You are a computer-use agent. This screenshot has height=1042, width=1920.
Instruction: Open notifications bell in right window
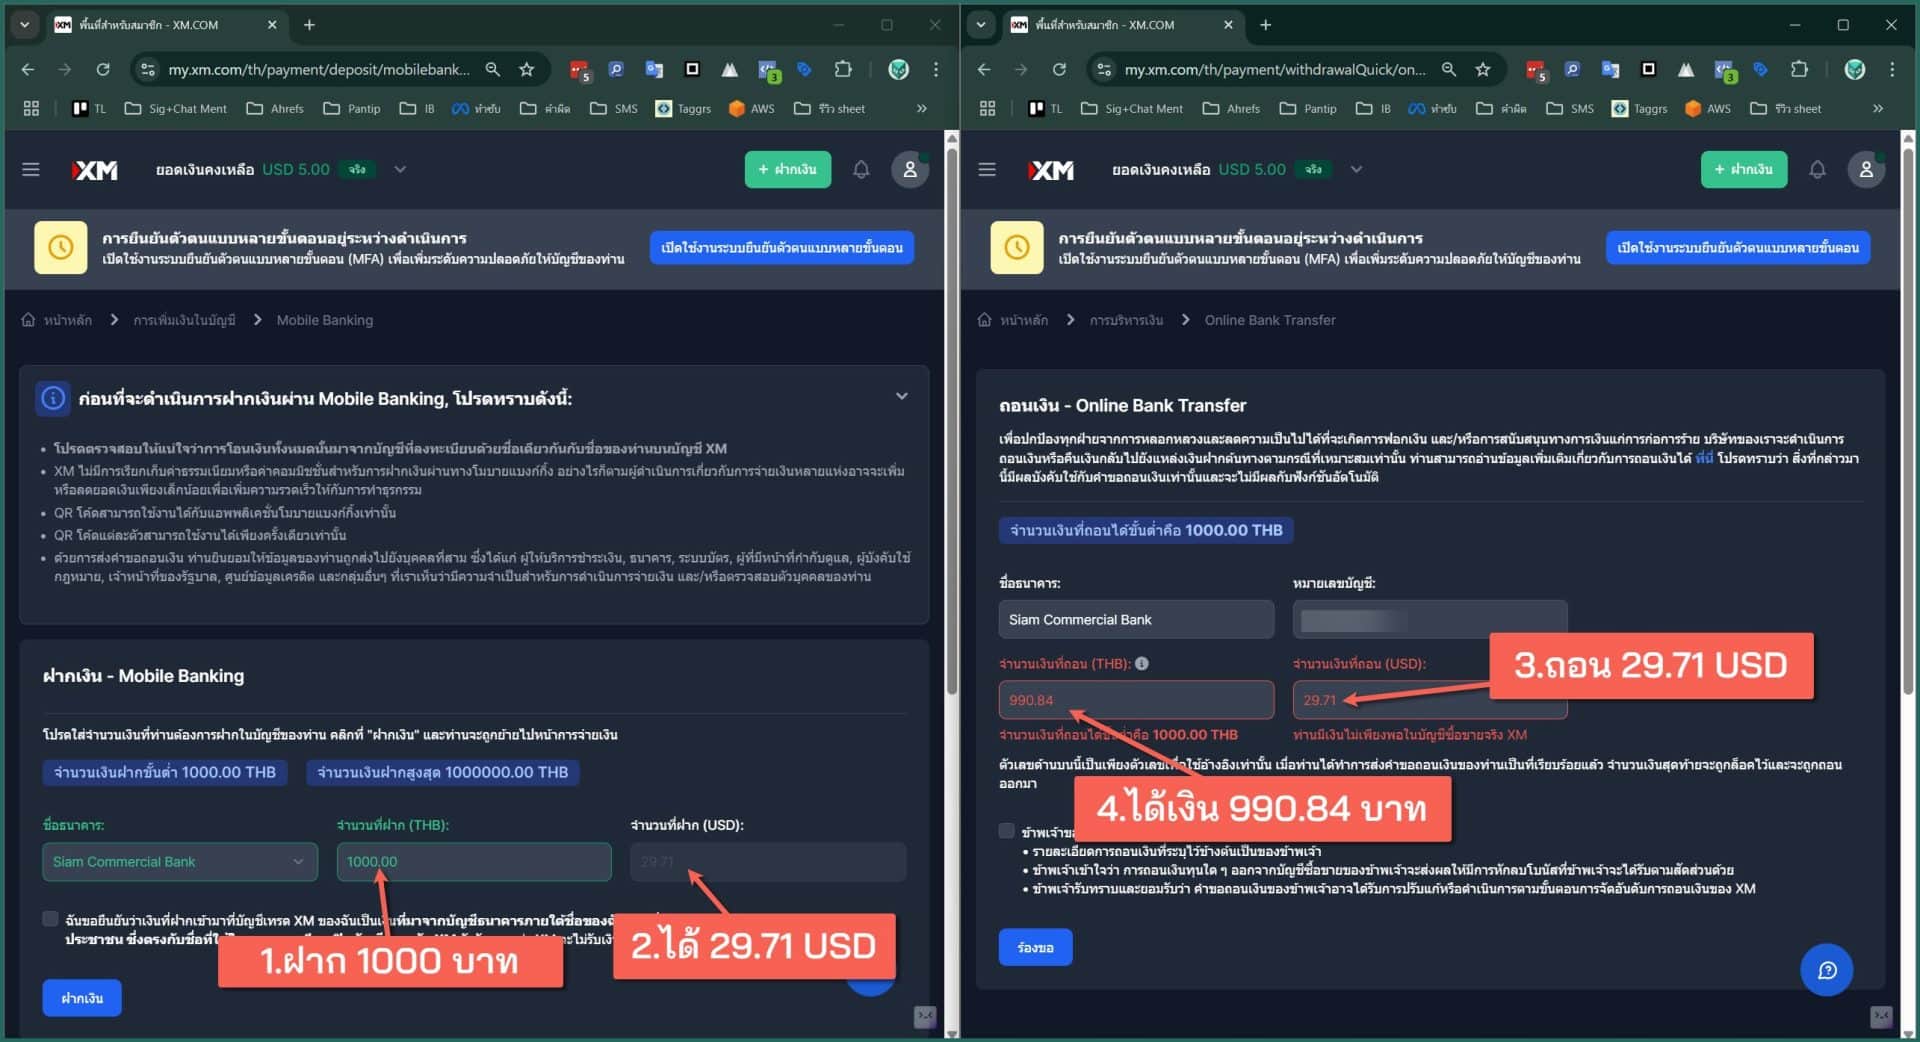(x=1817, y=170)
